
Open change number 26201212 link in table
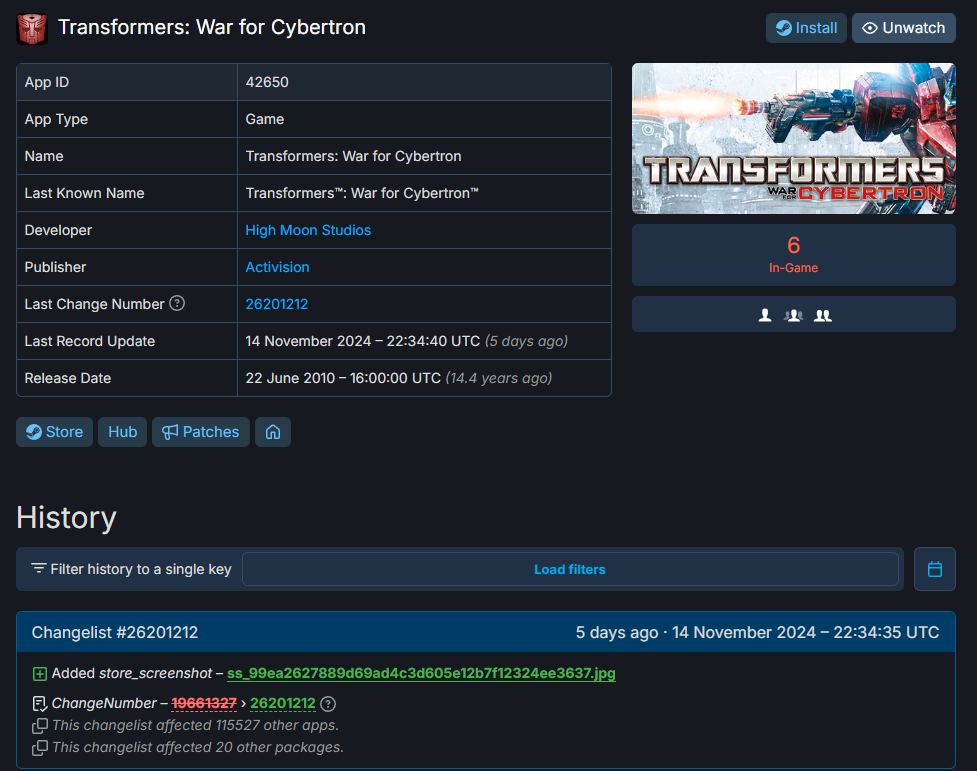coord(277,304)
